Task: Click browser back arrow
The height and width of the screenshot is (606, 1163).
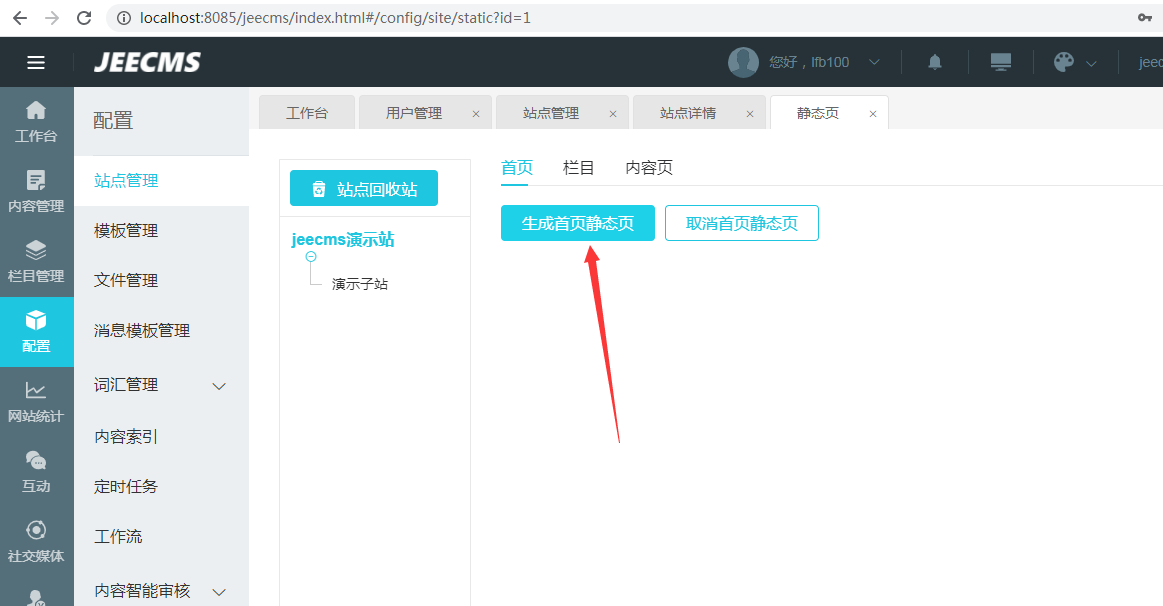Action: click(20, 18)
